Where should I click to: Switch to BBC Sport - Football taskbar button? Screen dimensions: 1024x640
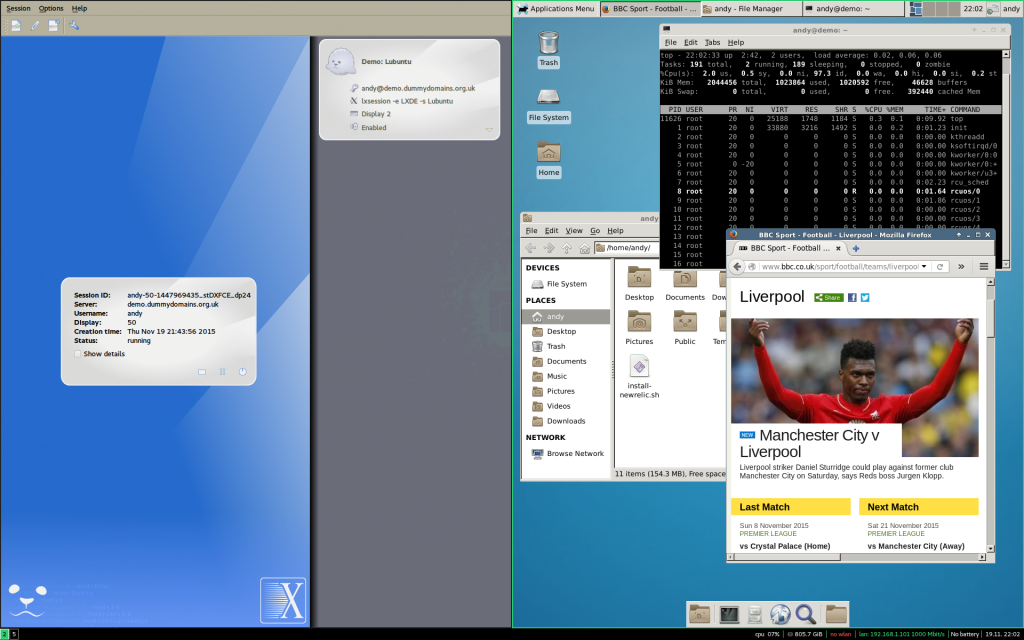[x=648, y=8]
